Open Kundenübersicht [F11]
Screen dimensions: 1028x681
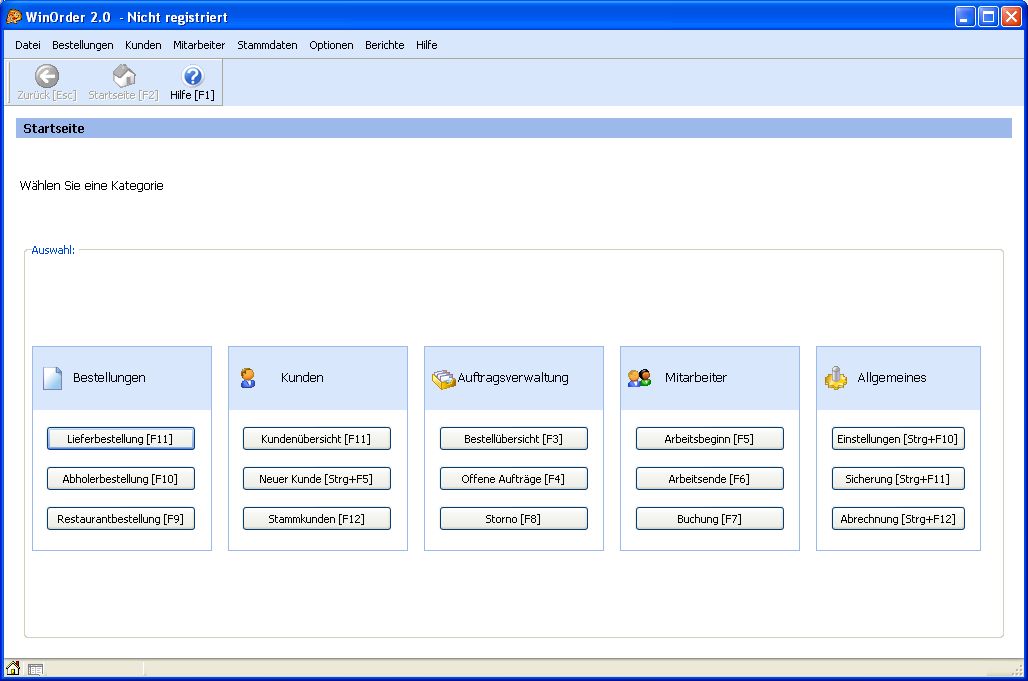317,438
